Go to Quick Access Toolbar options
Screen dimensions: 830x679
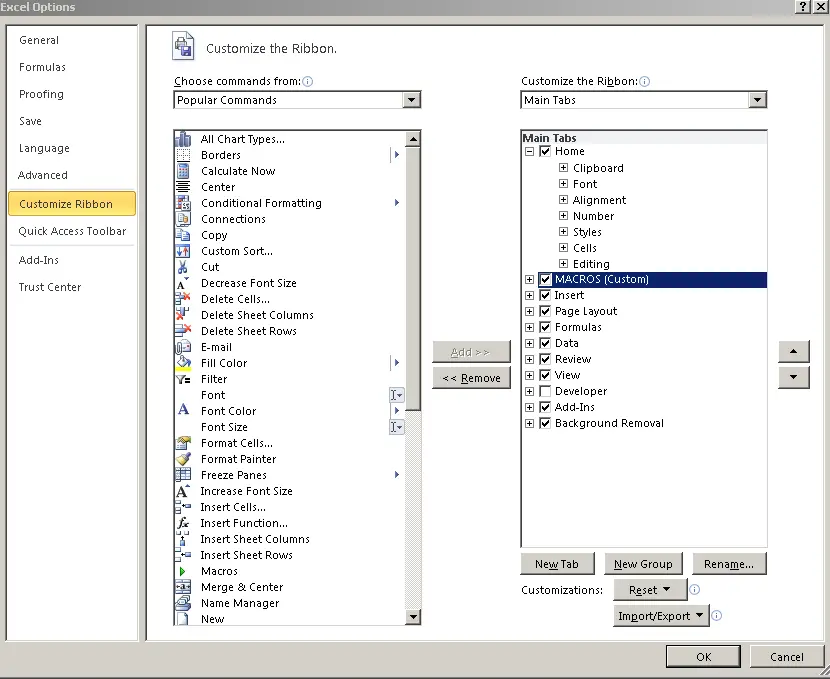pos(72,231)
